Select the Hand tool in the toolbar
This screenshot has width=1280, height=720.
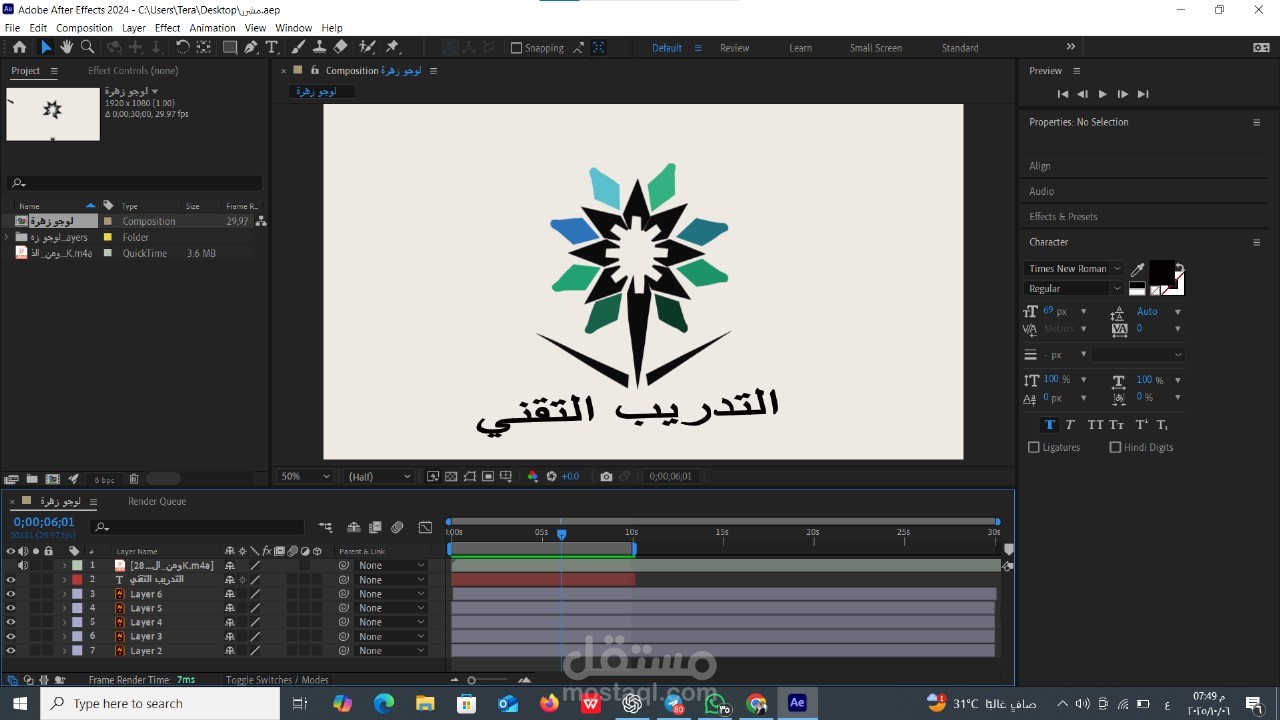[x=66, y=47]
